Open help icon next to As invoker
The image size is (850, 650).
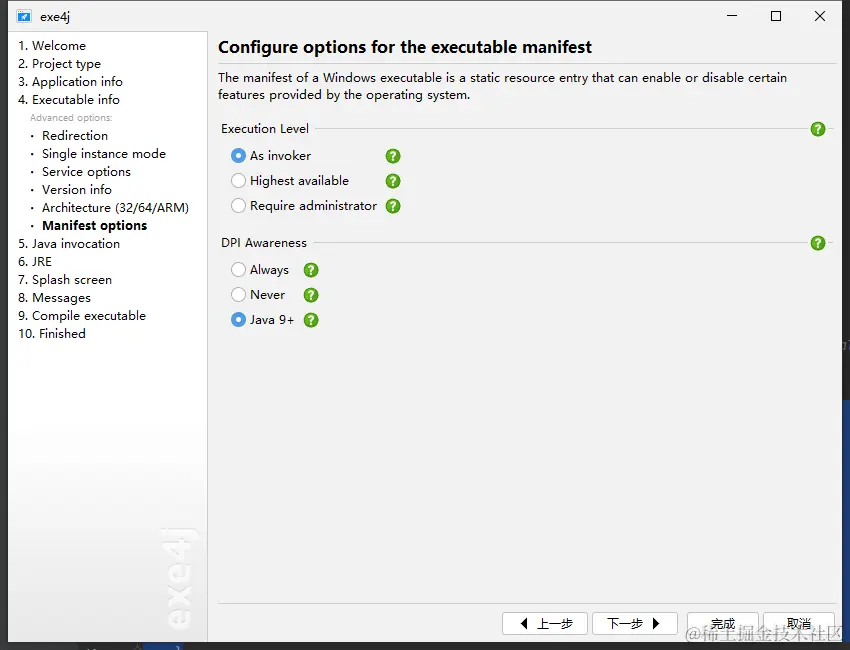click(x=393, y=156)
